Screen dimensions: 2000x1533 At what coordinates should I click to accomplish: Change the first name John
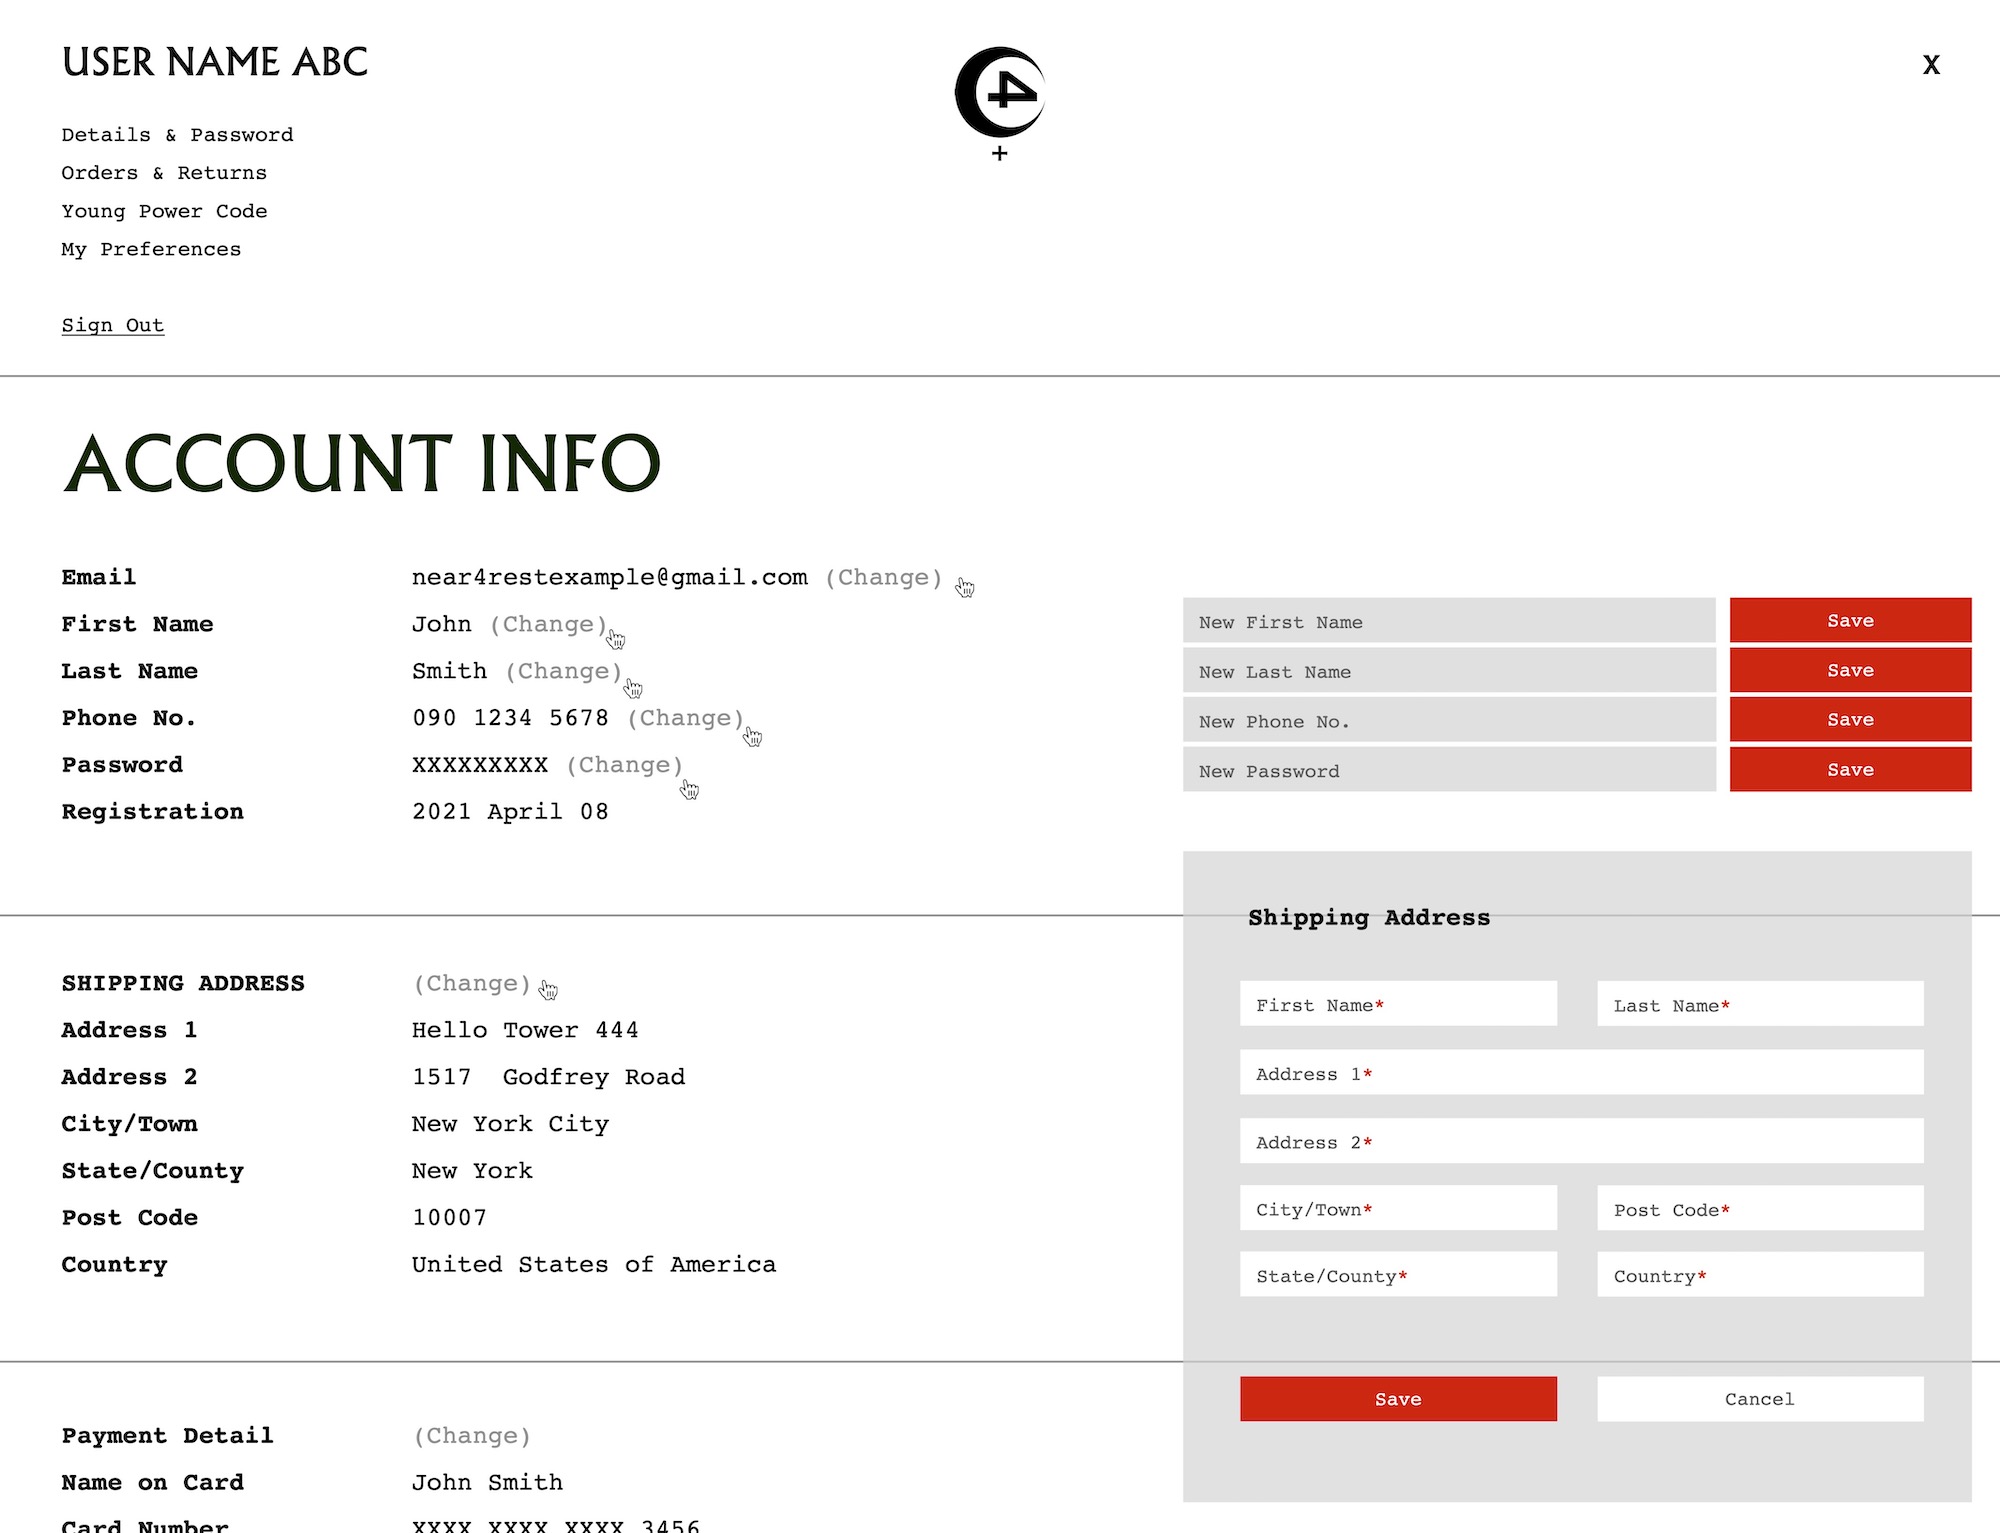tap(549, 624)
